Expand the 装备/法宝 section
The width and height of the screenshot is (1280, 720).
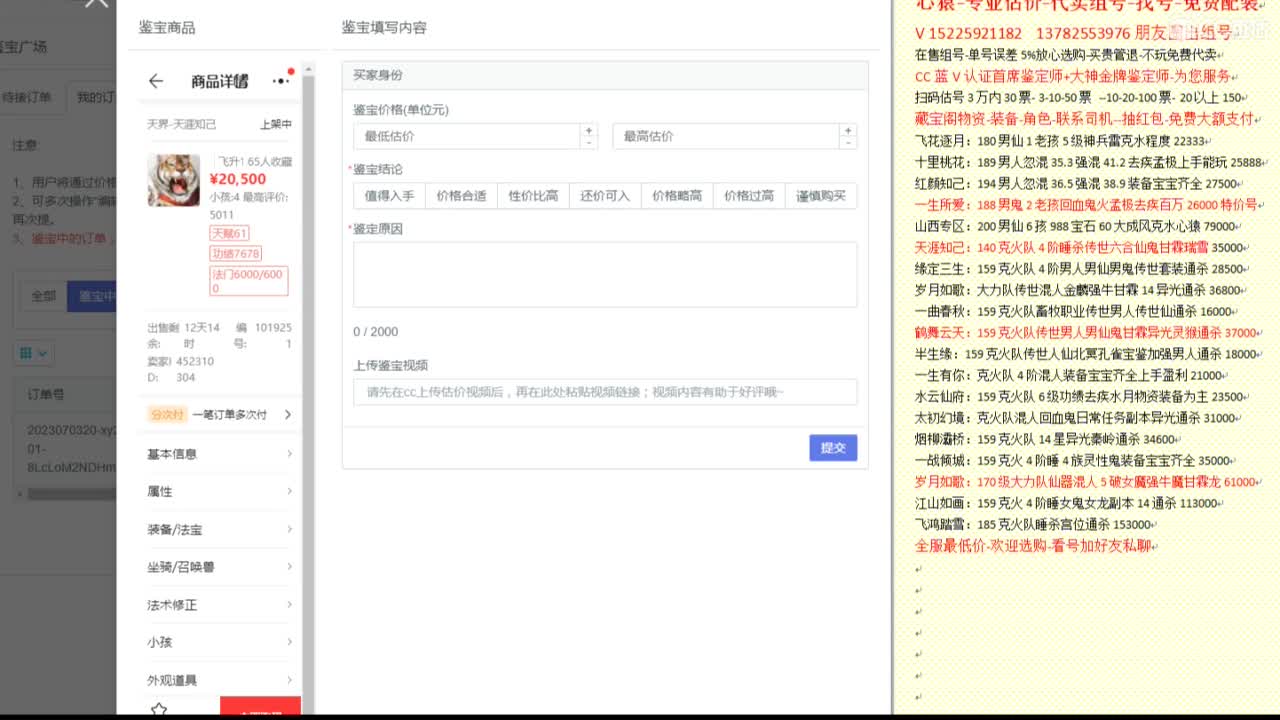219,529
